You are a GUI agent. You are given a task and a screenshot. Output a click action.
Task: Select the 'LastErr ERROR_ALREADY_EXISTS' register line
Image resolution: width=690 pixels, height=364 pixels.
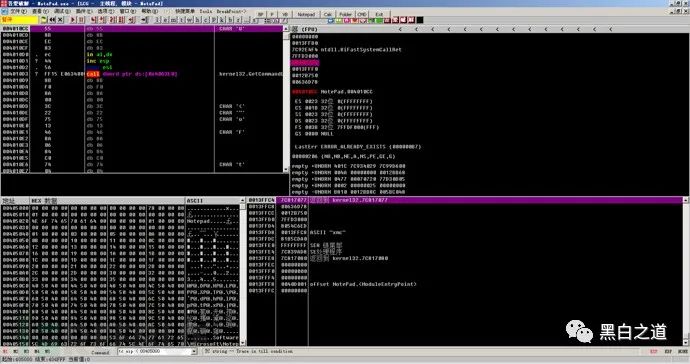click(358, 147)
